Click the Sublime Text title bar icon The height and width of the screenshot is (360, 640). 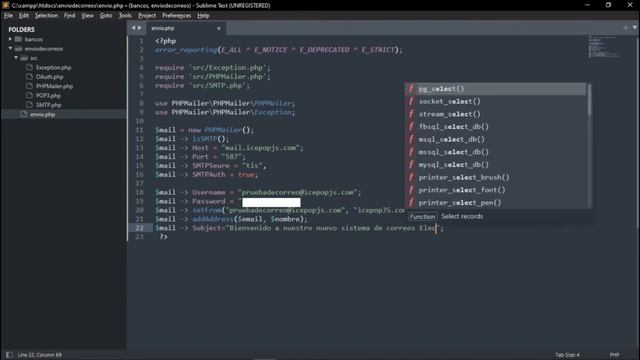click(5, 5)
